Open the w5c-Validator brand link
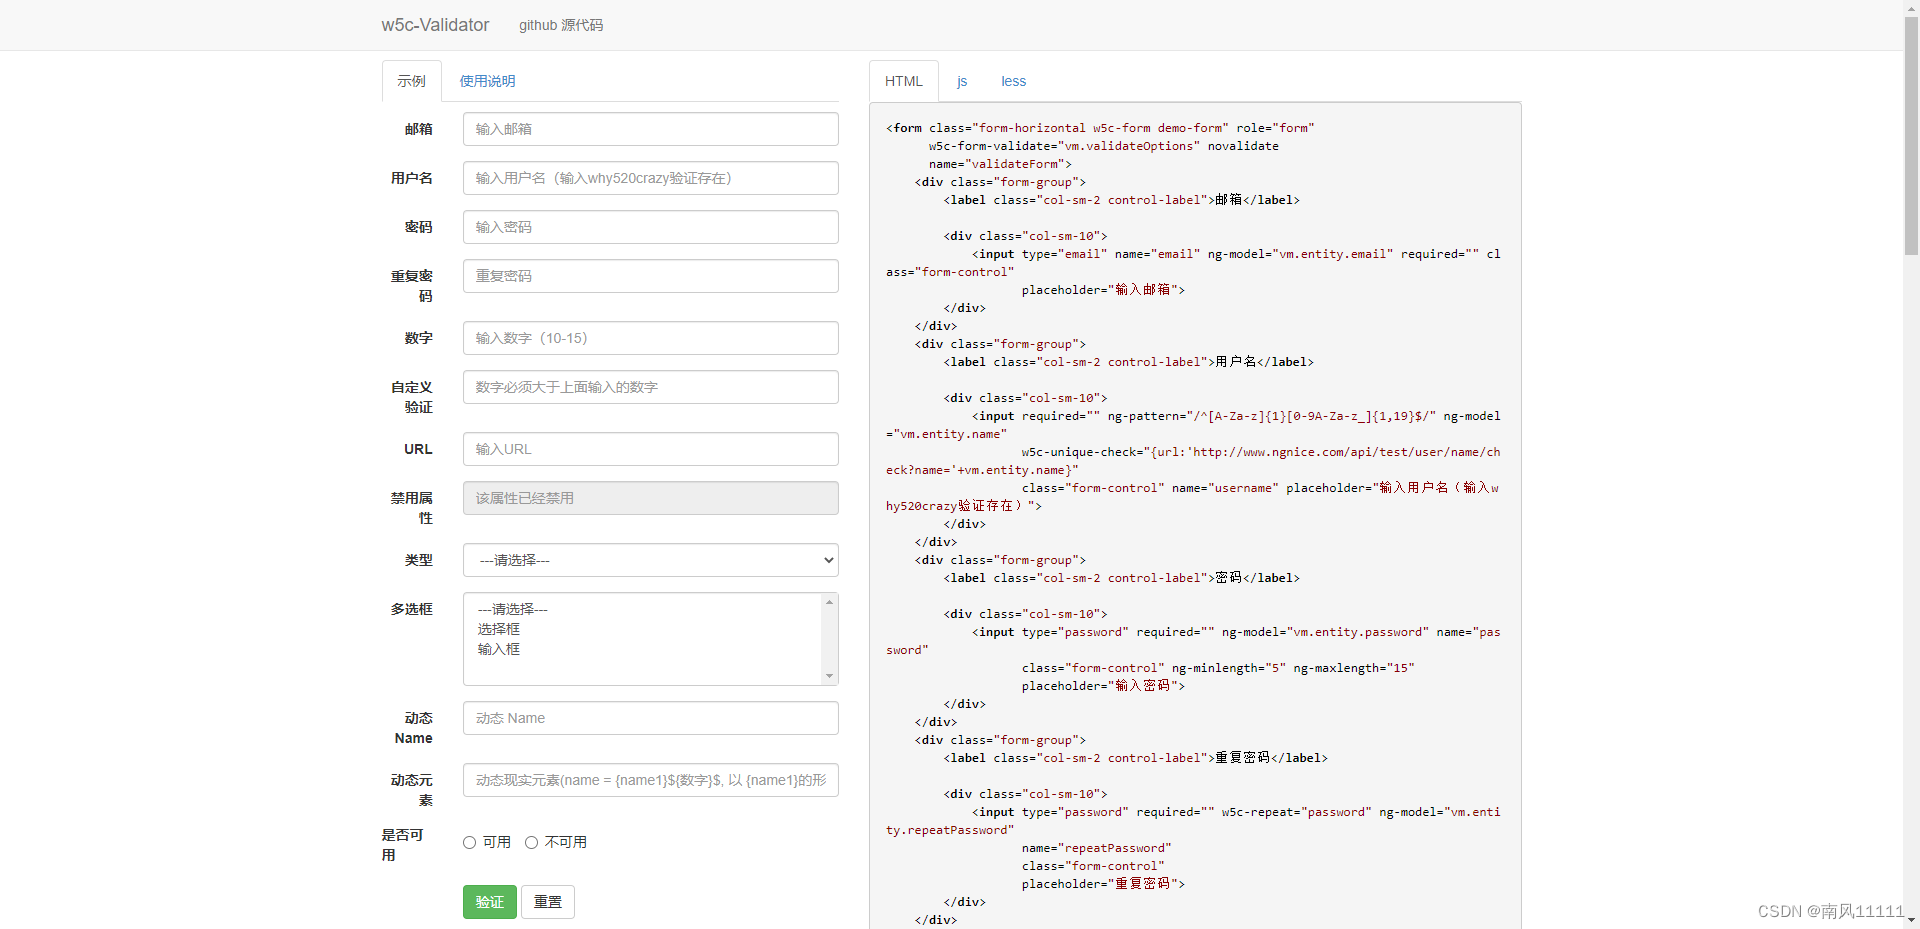Viewport: 1920px width, 929px height. (x=435, y=25)
